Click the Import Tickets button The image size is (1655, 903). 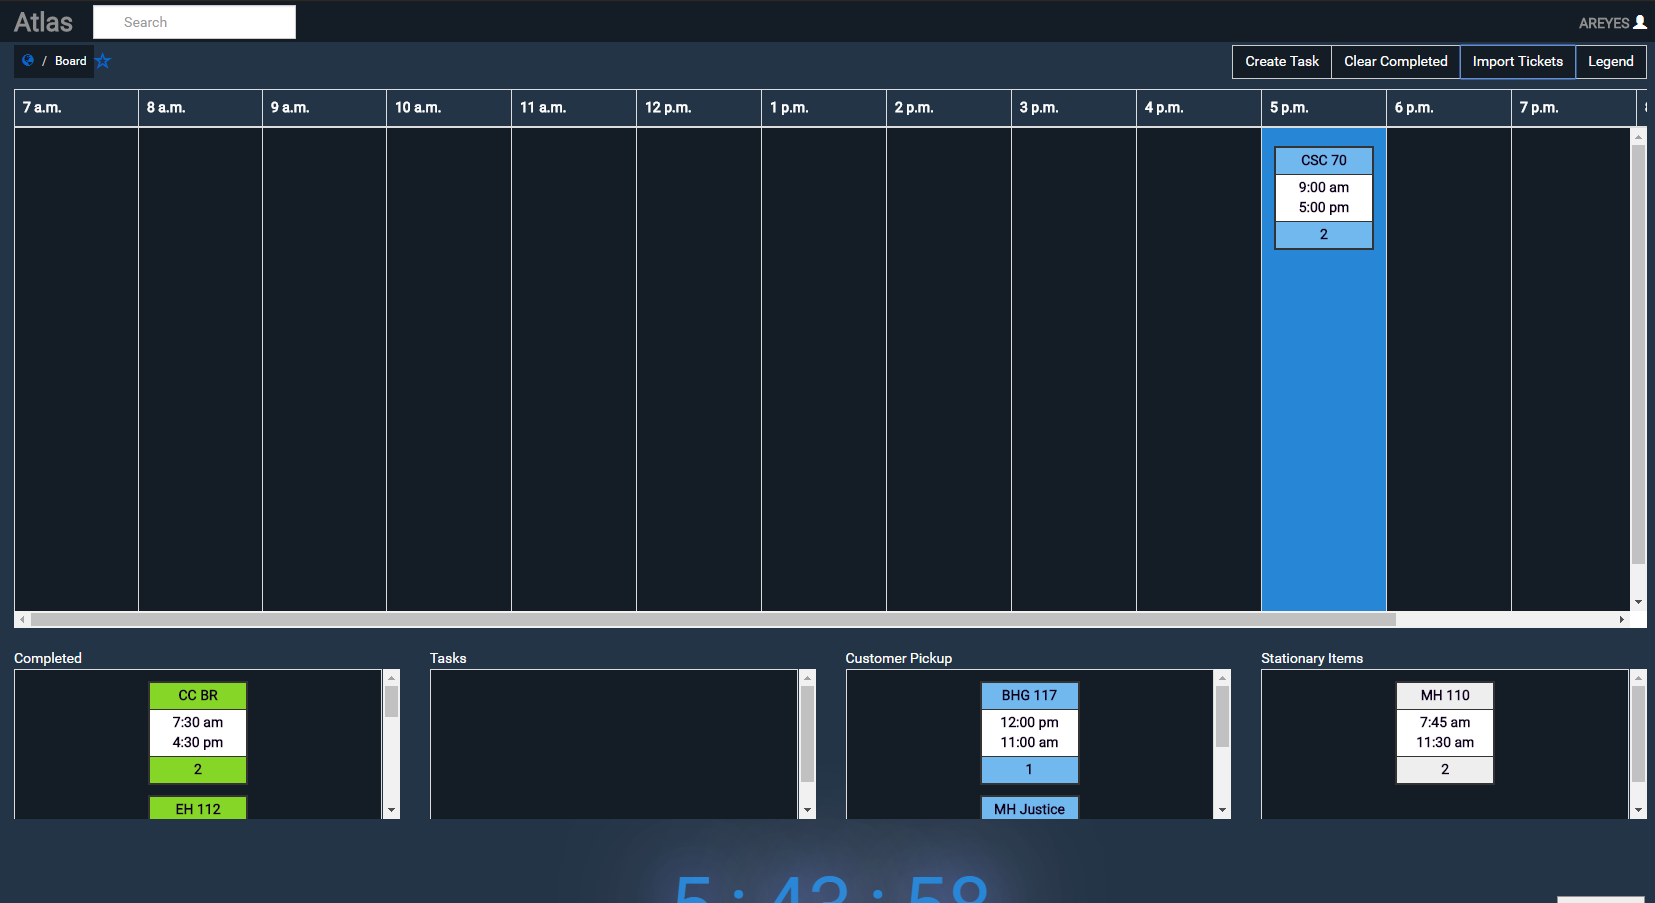[1518, 61]
